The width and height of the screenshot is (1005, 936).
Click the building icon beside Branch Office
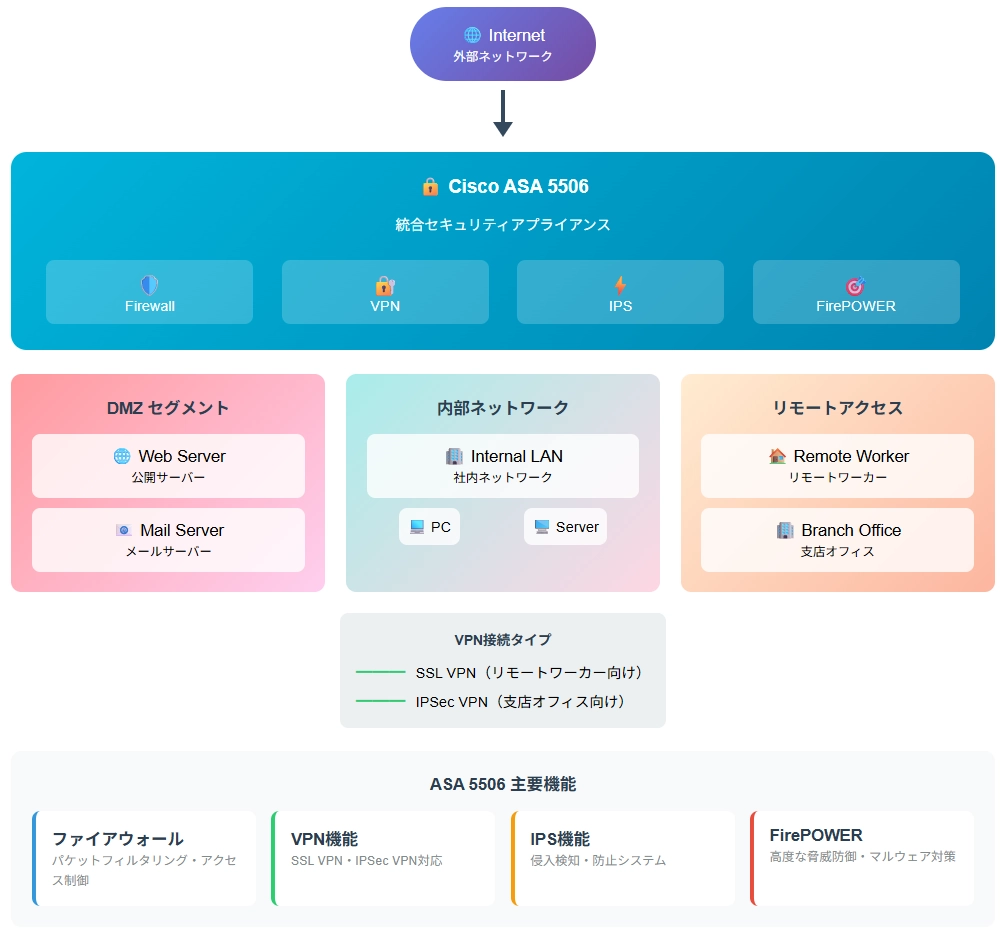785,530
